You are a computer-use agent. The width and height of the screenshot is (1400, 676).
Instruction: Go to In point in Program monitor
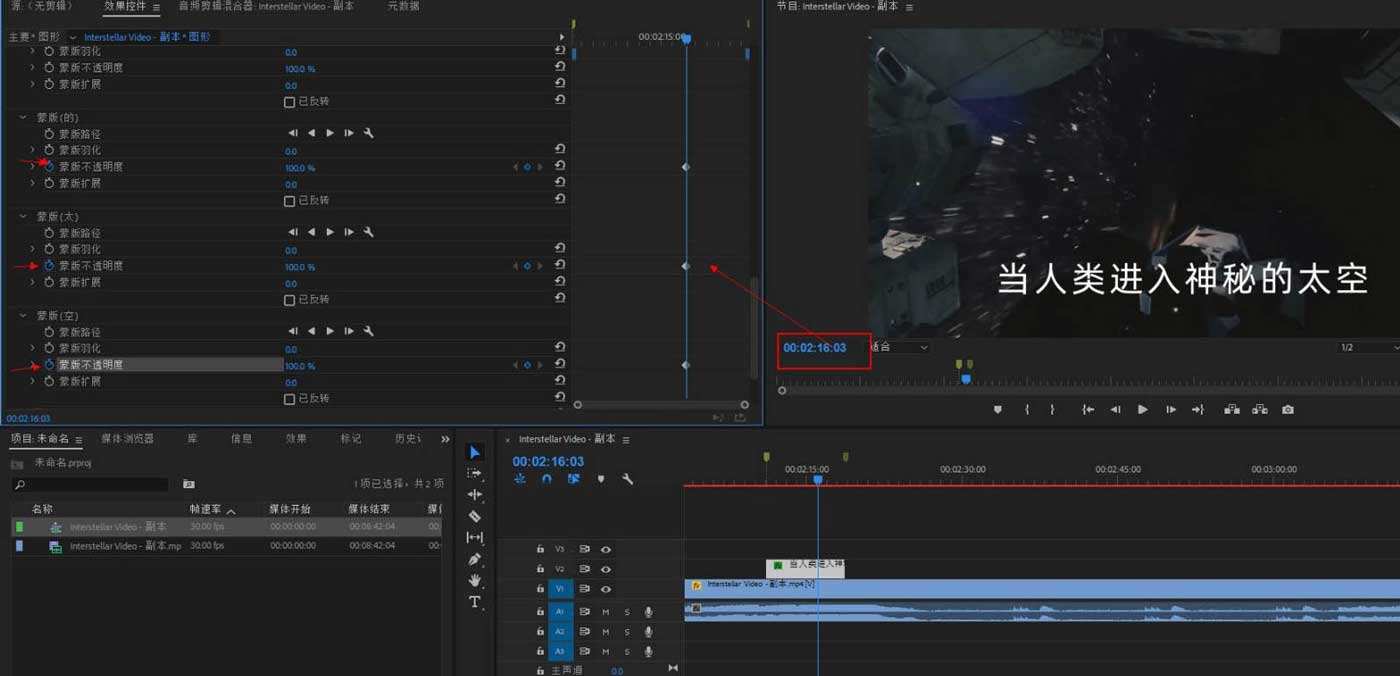[1088, 409]
